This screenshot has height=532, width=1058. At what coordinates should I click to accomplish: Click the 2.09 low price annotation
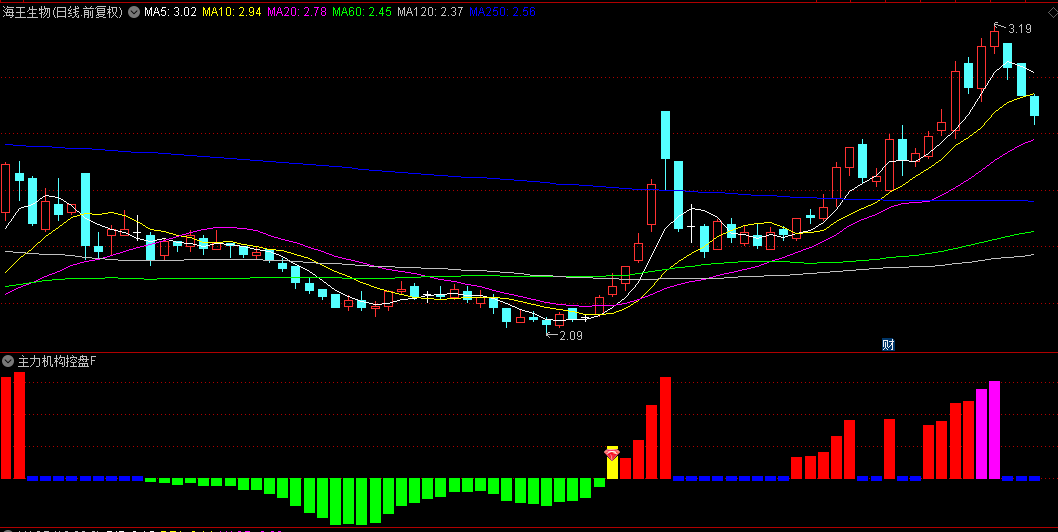click(571, 336)
